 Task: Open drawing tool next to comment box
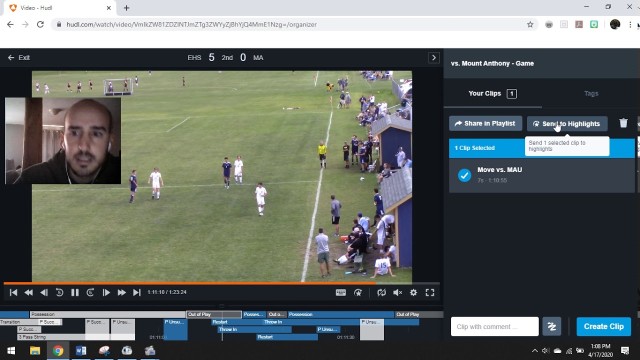pos(552,327)
